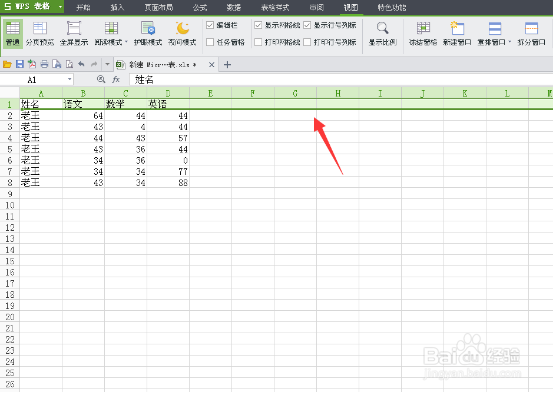Select cell C3 with value 4
553x393 pixels.
pos(126,127)
